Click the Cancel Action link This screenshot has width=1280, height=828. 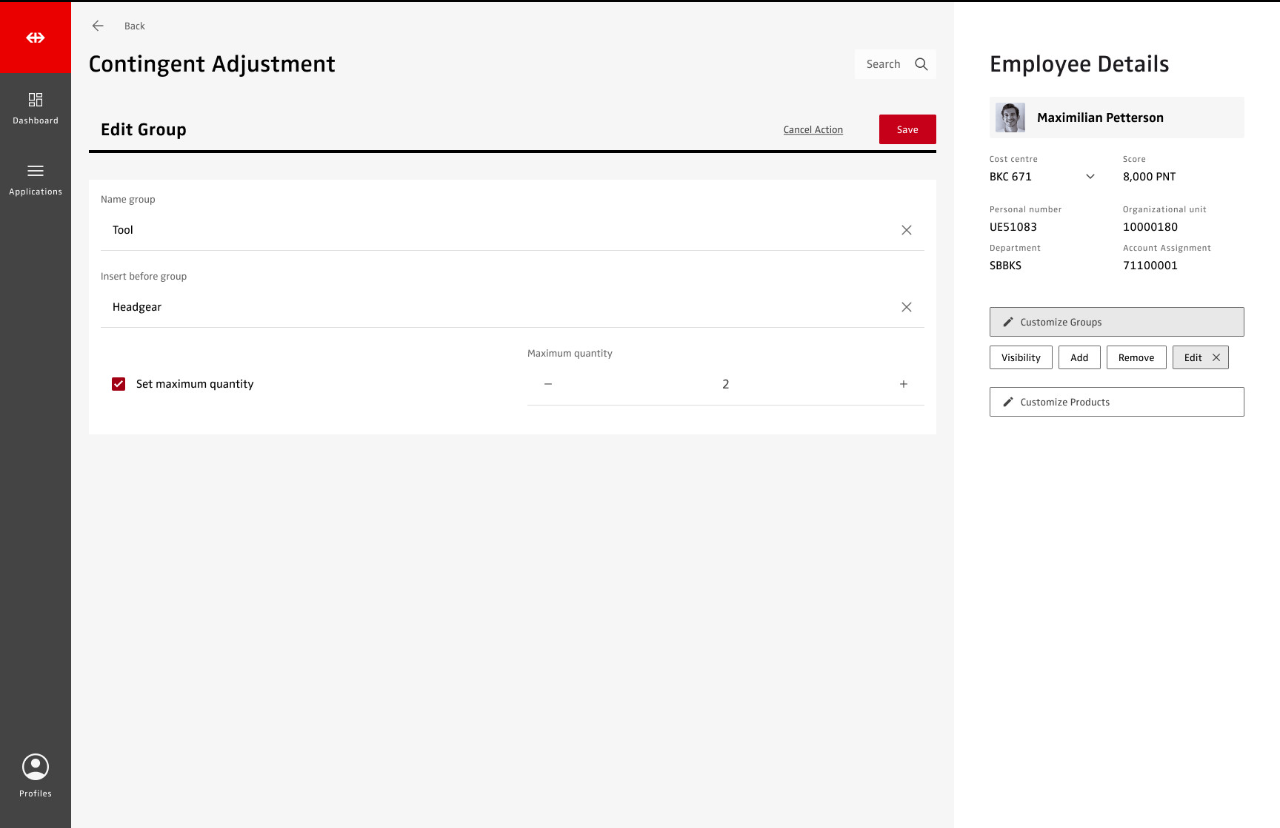pos(812,130)
